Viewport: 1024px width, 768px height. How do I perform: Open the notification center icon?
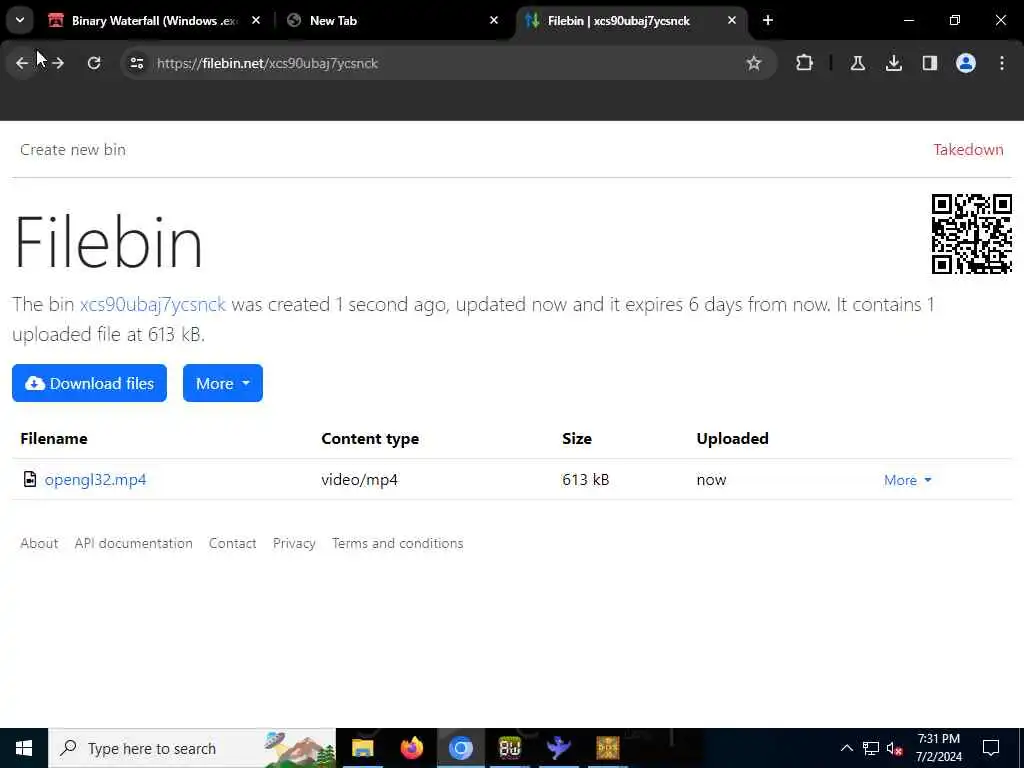click(x=991, y=748)
